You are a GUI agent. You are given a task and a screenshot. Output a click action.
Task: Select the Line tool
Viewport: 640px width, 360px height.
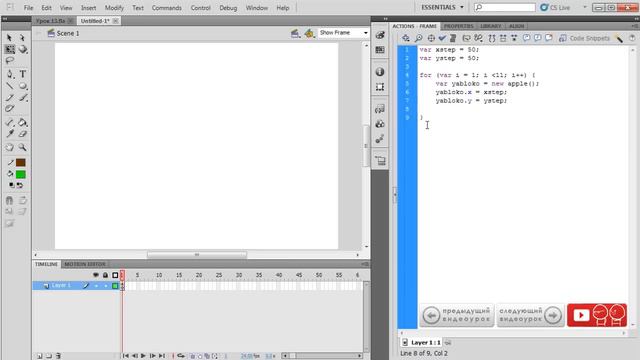point(10,86)
